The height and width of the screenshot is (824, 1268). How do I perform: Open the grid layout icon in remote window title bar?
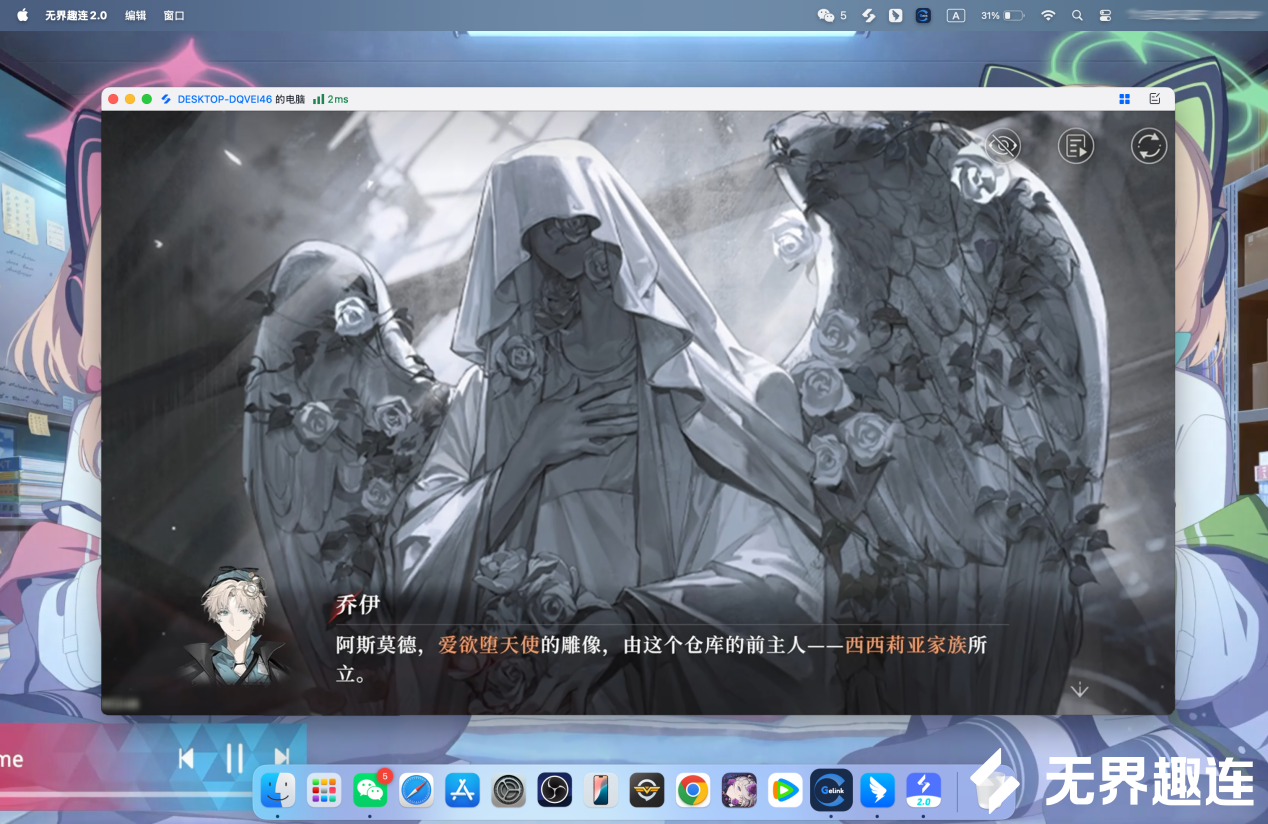click(x=1125, y=99)
